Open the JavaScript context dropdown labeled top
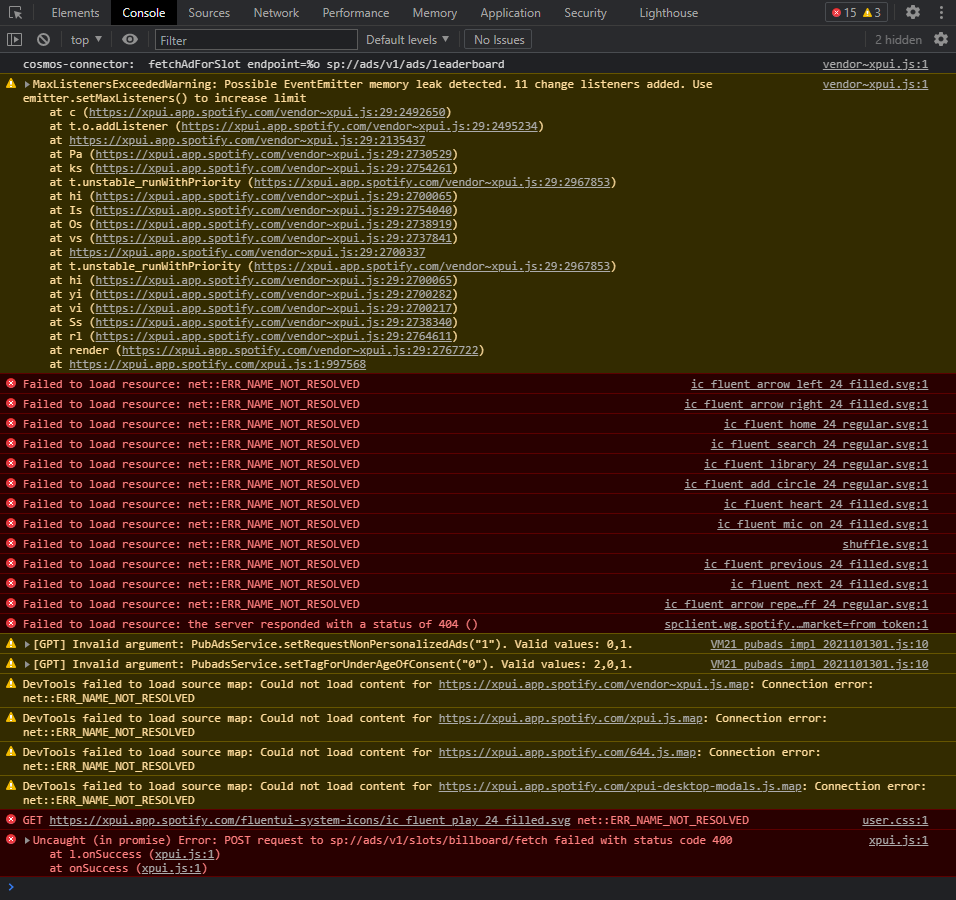This screenshot has height=900, width=956. point(84,38)
